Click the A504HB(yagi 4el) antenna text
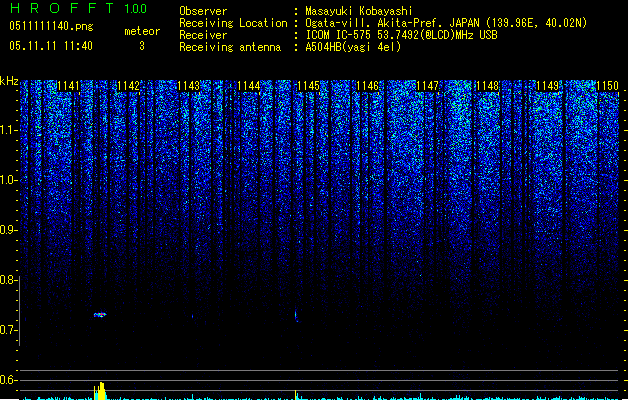Viewport: 629px width, 400px height. 353,47
